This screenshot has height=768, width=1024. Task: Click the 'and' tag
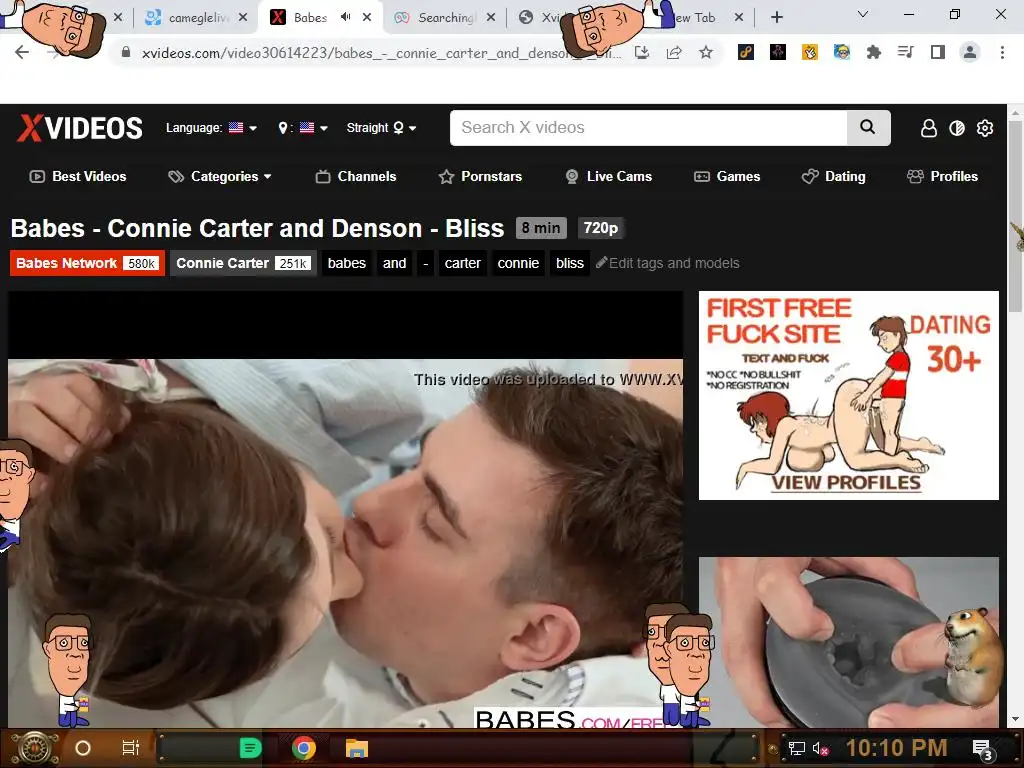(394, 263)
